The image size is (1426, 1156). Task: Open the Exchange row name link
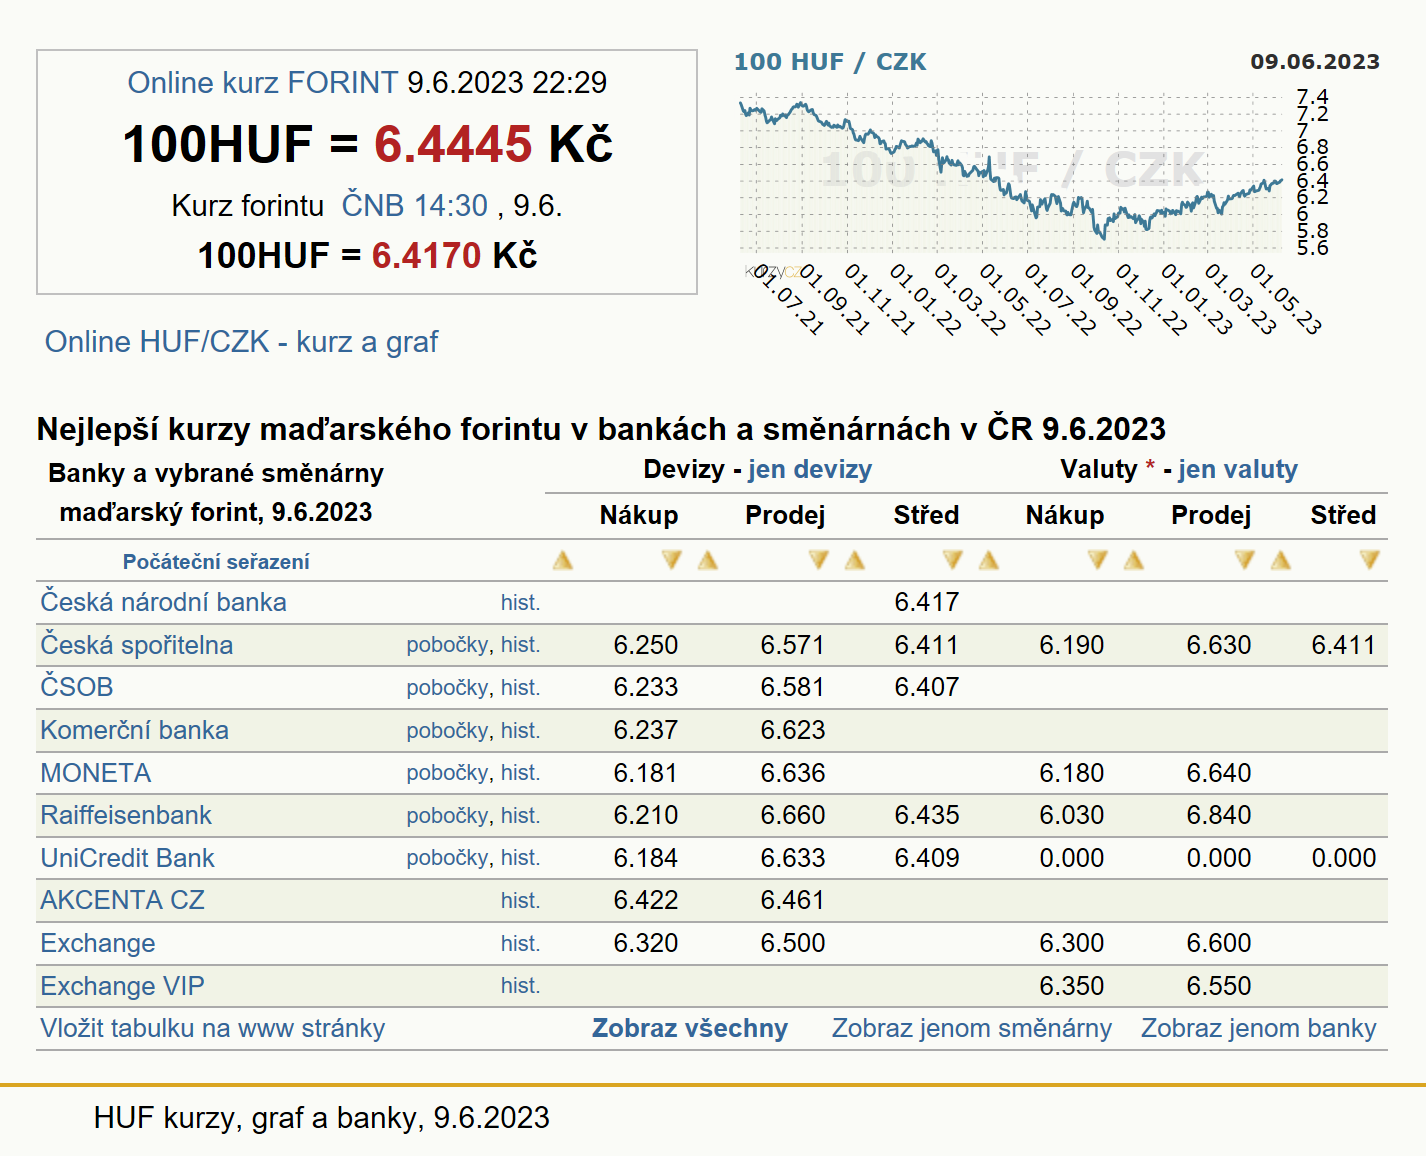97,943
